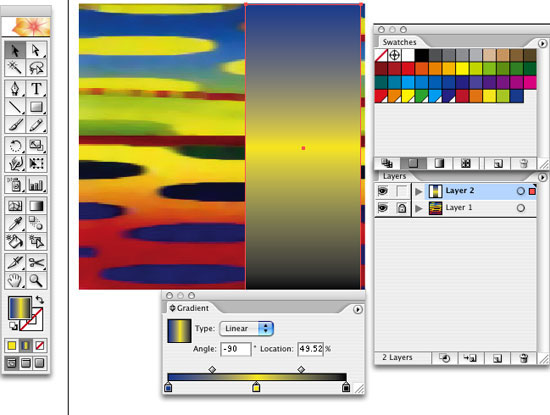Select the Rotate tool

[x=15, y=145]
